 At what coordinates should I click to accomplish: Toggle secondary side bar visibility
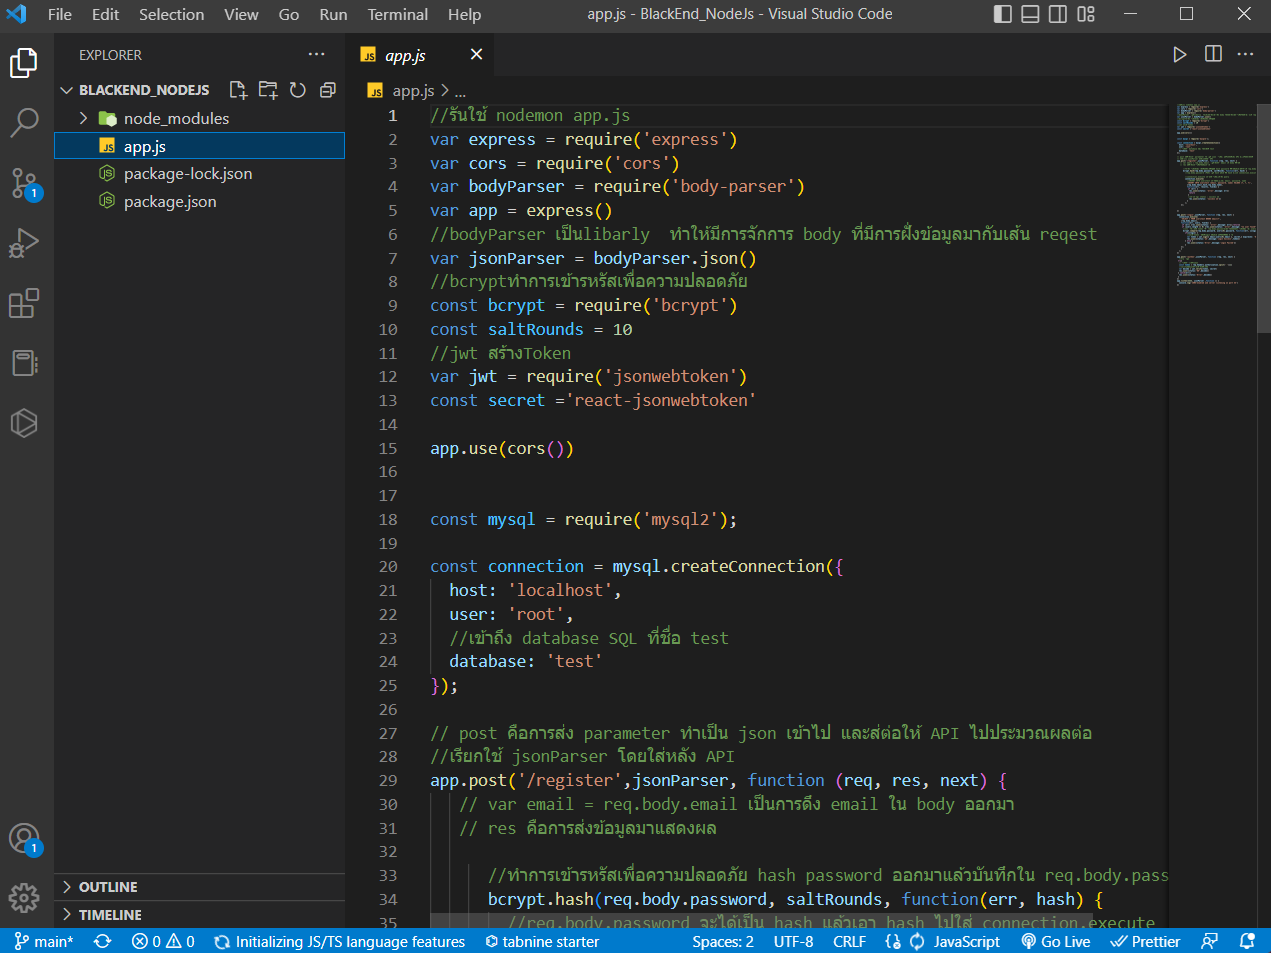pos(1058,14)
